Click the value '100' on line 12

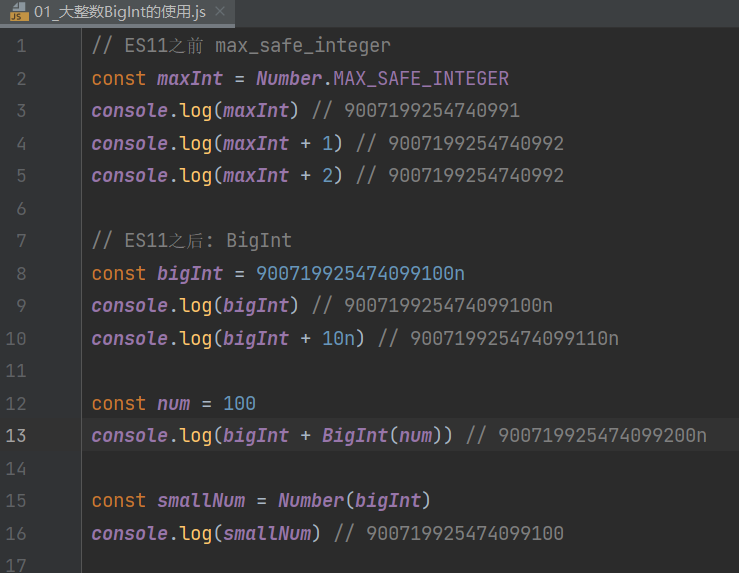239,403
